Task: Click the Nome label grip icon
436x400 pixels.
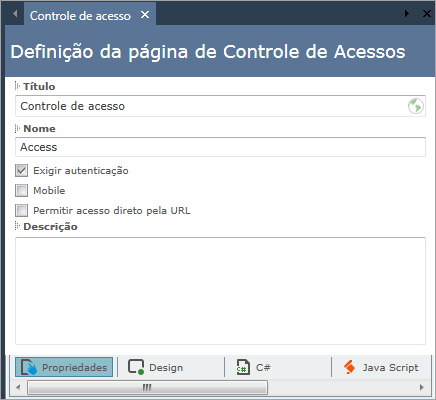Action: [17, 128]
